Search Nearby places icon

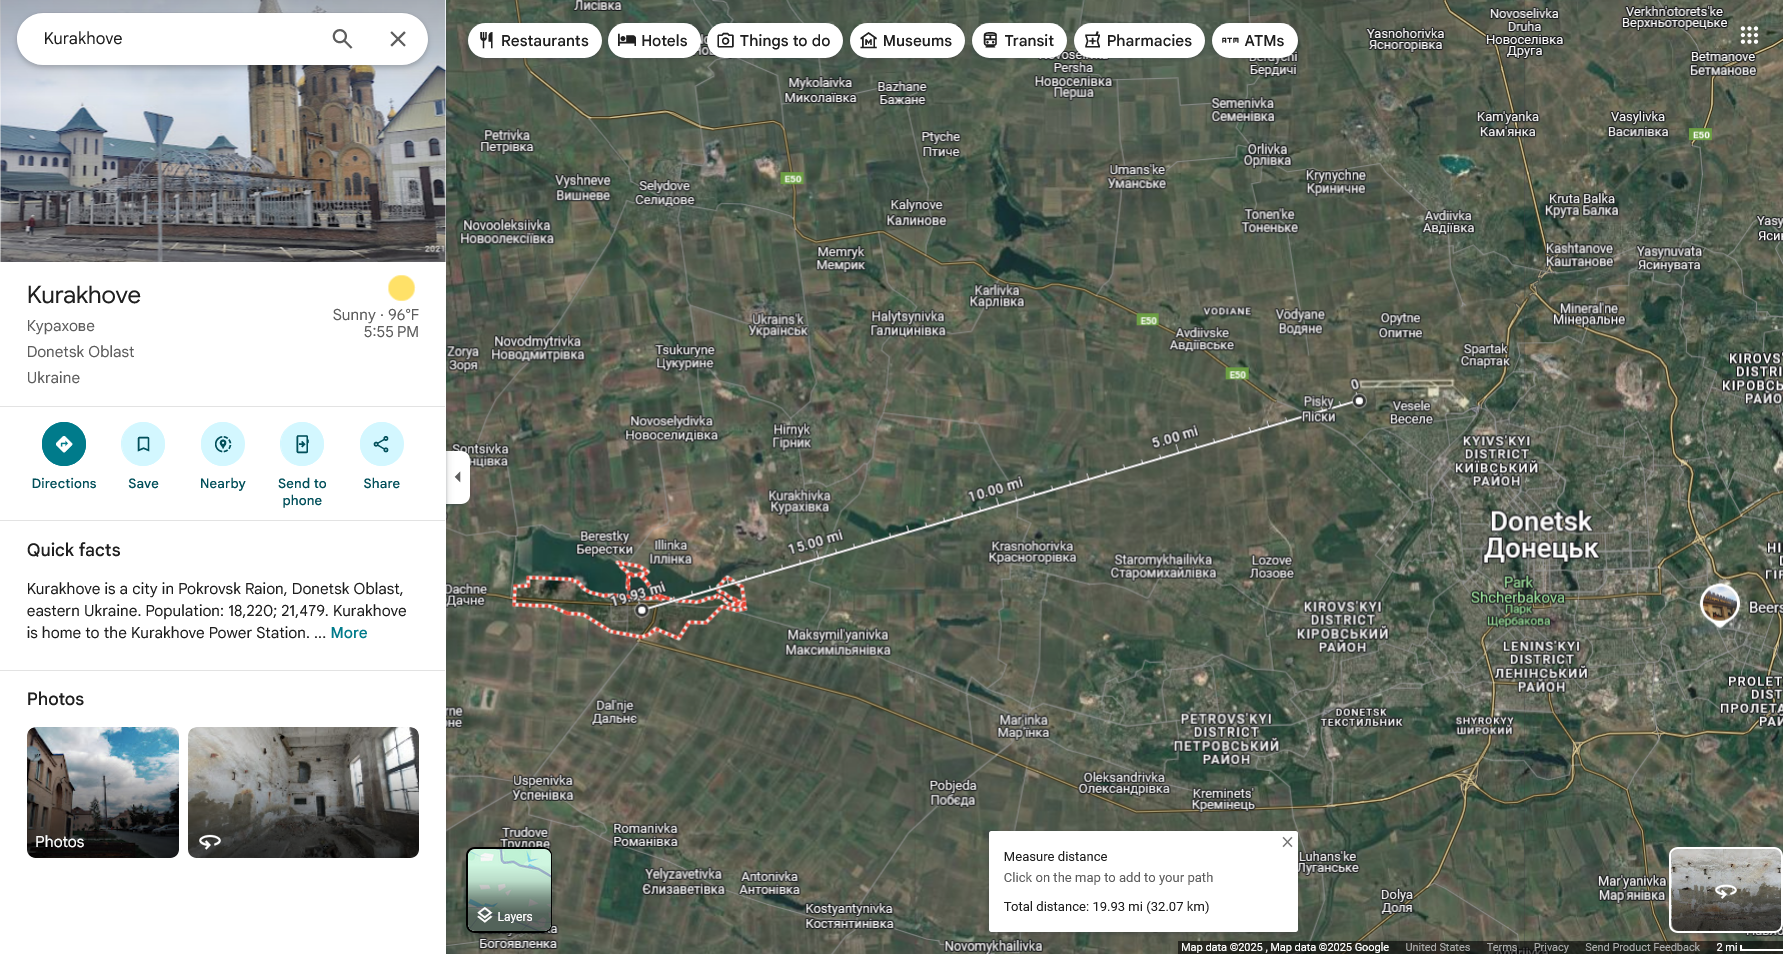(x=223, y=444)
